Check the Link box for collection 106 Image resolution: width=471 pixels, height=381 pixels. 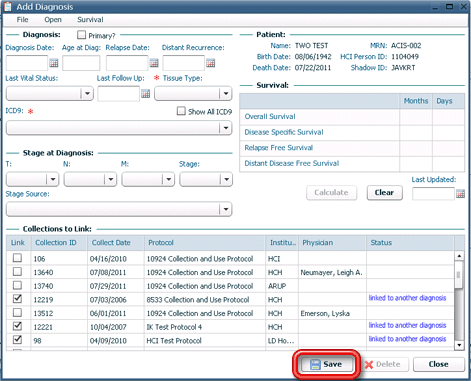[17, 258]
